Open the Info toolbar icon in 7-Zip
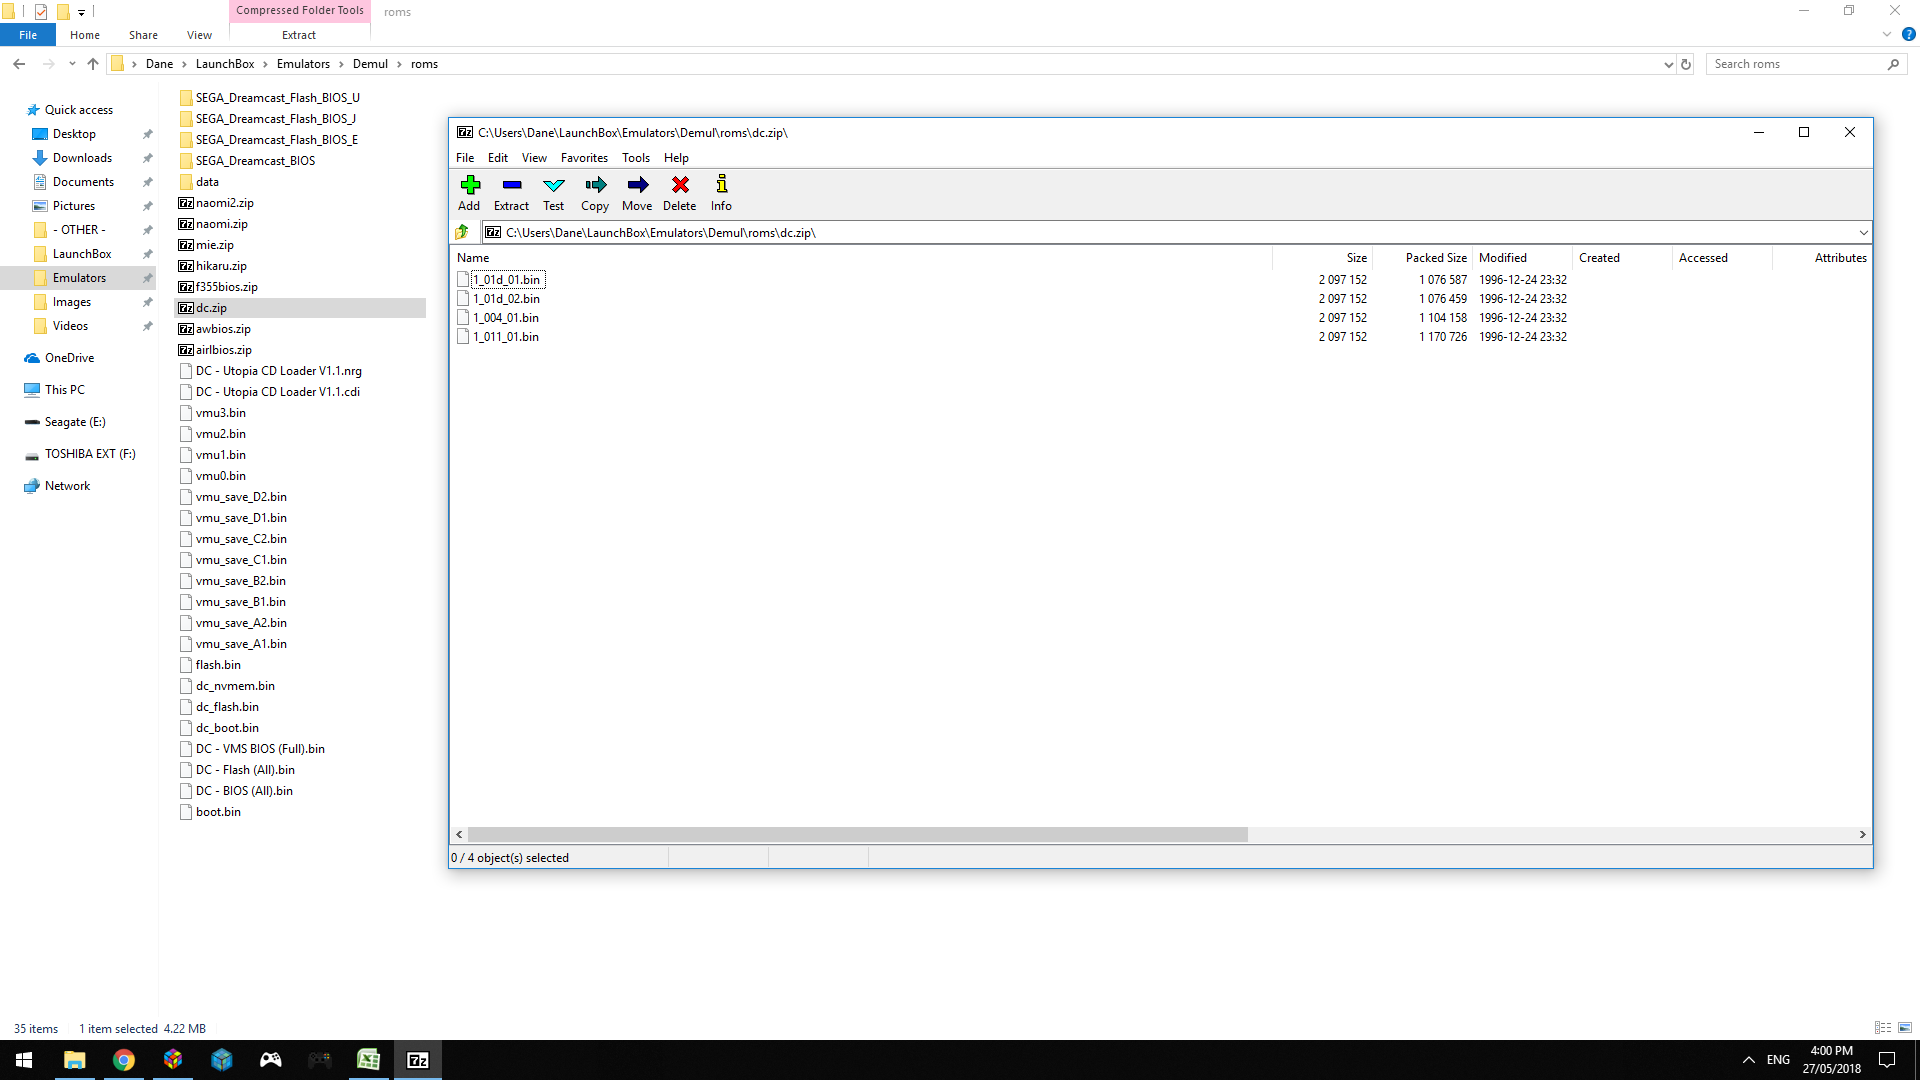Screen dimensions: 1920x1080 pos(721,193)
